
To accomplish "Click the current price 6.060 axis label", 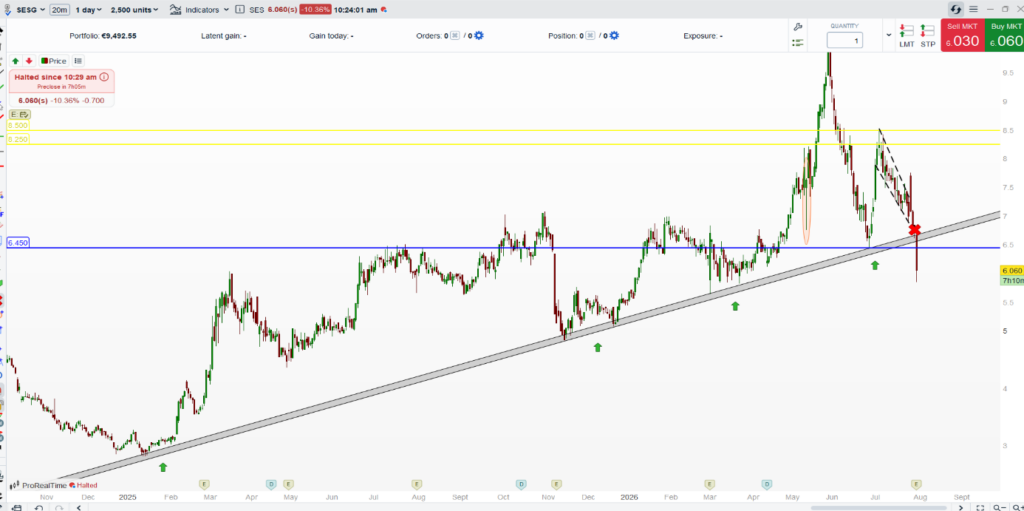I will [1012, 271].
